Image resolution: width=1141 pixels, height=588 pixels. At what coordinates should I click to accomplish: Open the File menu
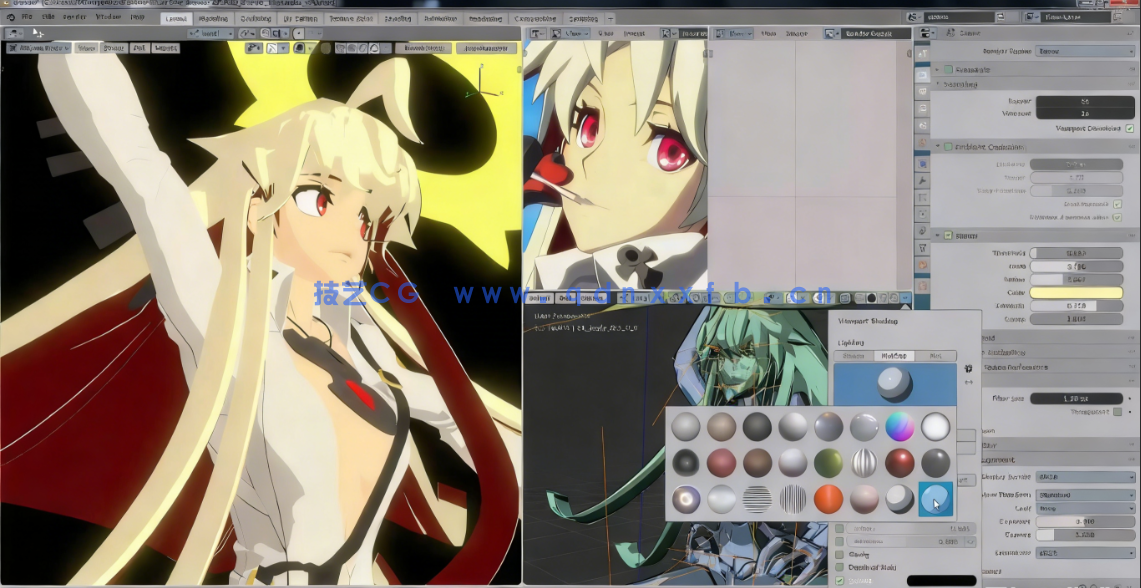point(27,18)
